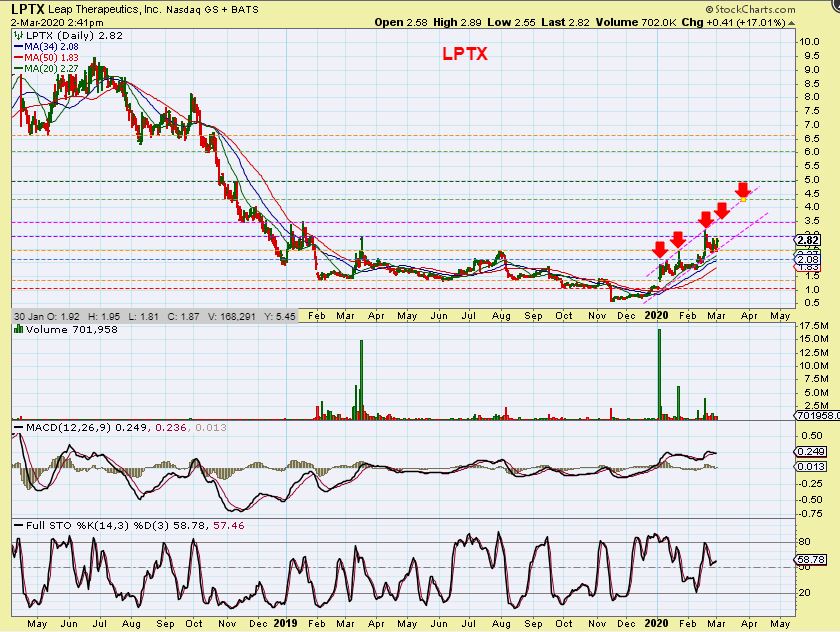840x632 pixels.
Task: Click the 0.013 histogram axis tag
Action: 811,467
